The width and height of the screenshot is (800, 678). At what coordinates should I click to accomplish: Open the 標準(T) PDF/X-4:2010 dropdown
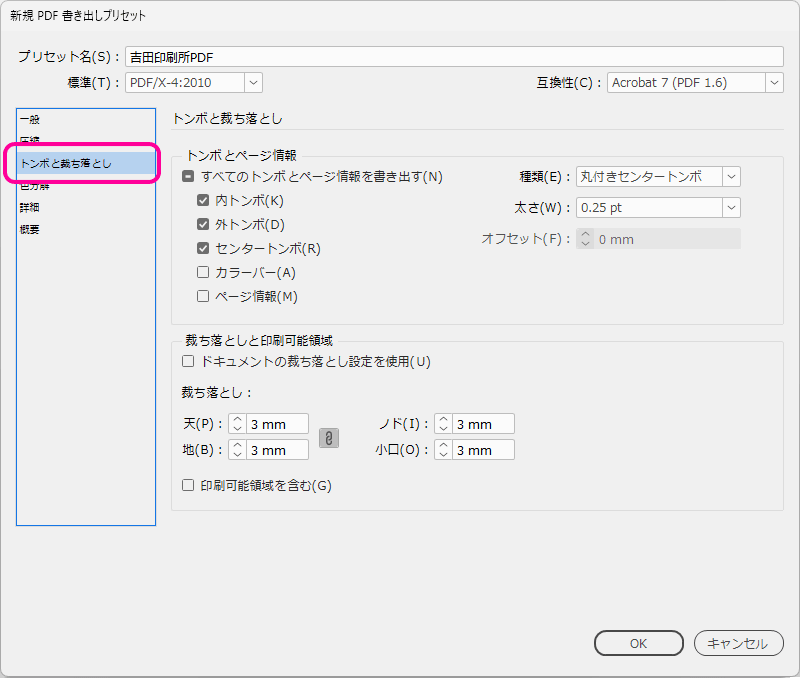click(194, 83)
